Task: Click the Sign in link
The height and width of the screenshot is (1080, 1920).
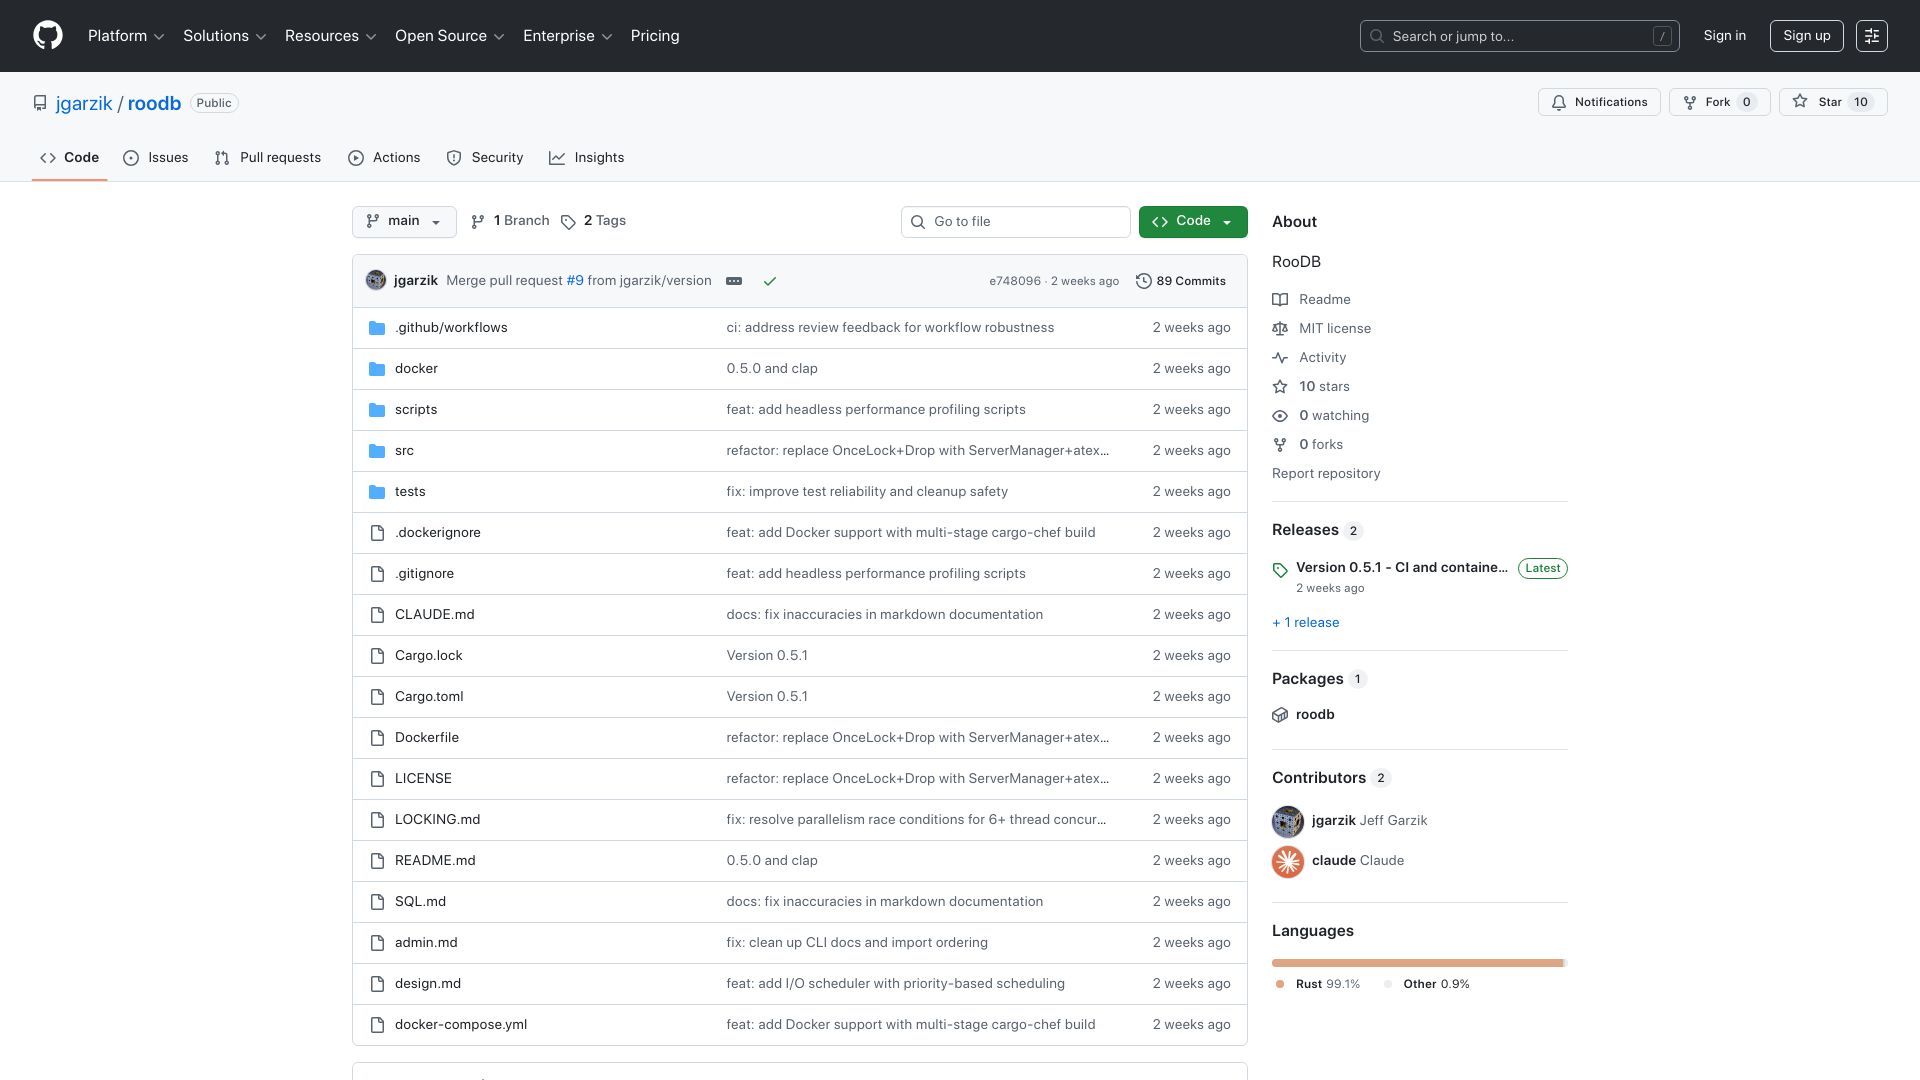Action: tap(1725, 36)
